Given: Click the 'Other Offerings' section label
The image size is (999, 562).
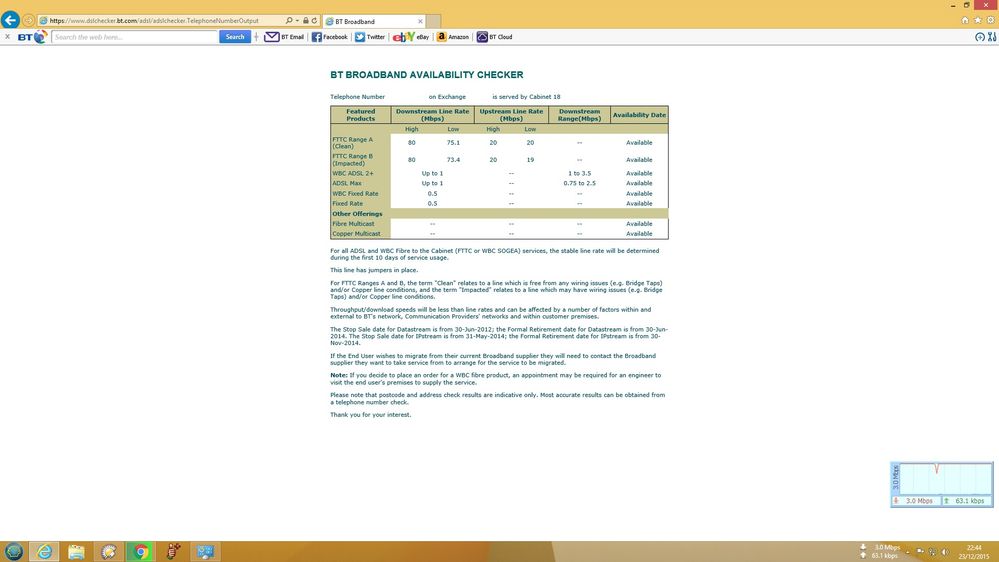Looking at the screenshot, I should coord(357,214).
